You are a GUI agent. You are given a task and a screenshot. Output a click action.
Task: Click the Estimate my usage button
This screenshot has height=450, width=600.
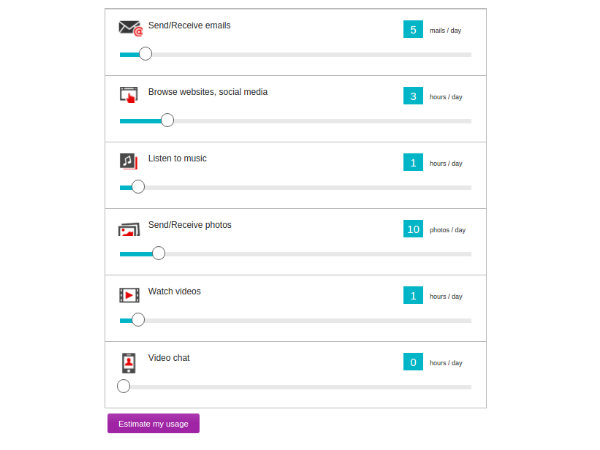153,423
